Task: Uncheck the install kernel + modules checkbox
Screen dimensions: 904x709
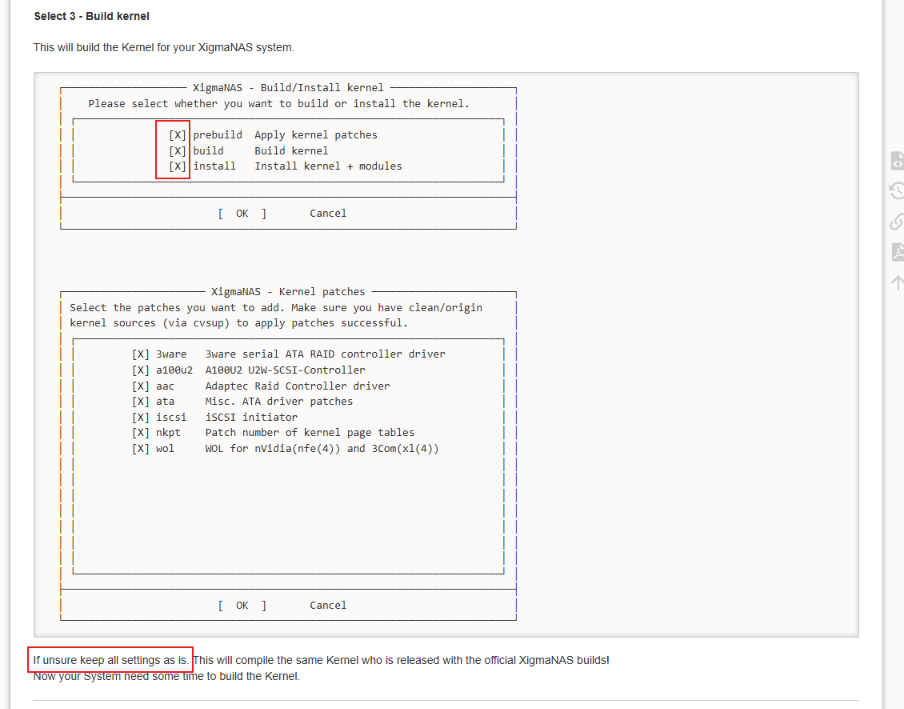Action: click(x=177, y=166)
